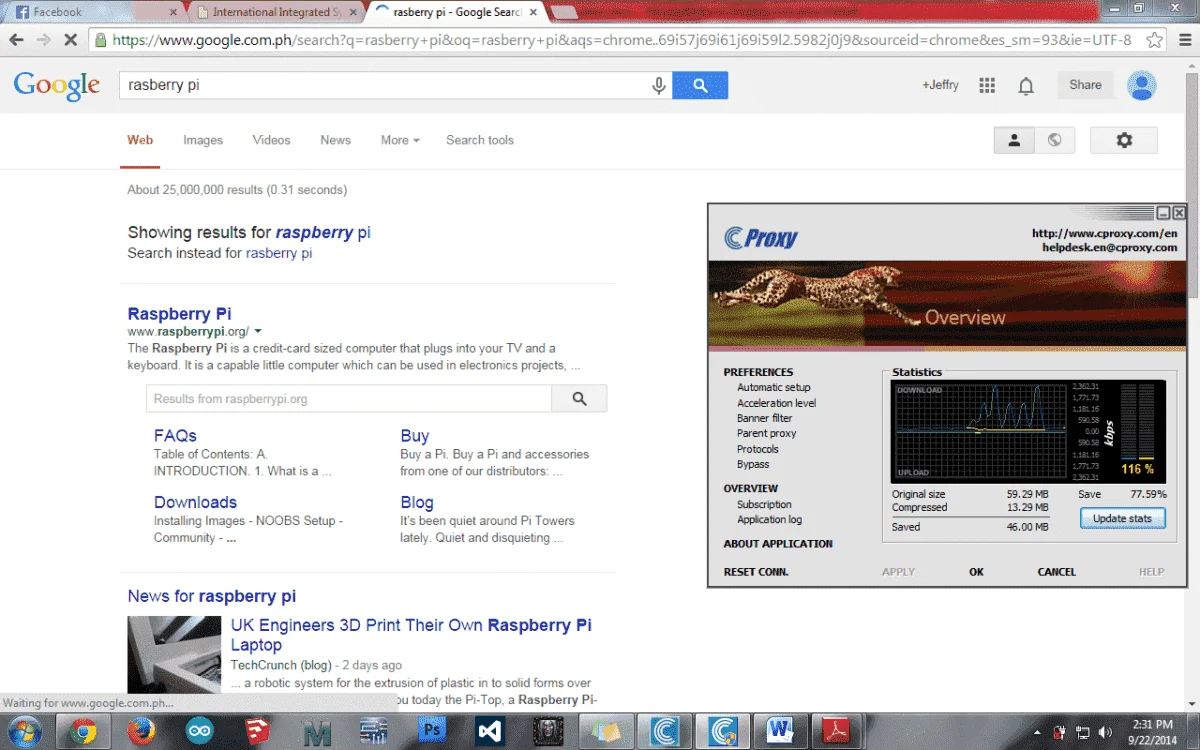1200x750 pixels.
Task: Click the +Jeffry profile link
Action: 940,86
